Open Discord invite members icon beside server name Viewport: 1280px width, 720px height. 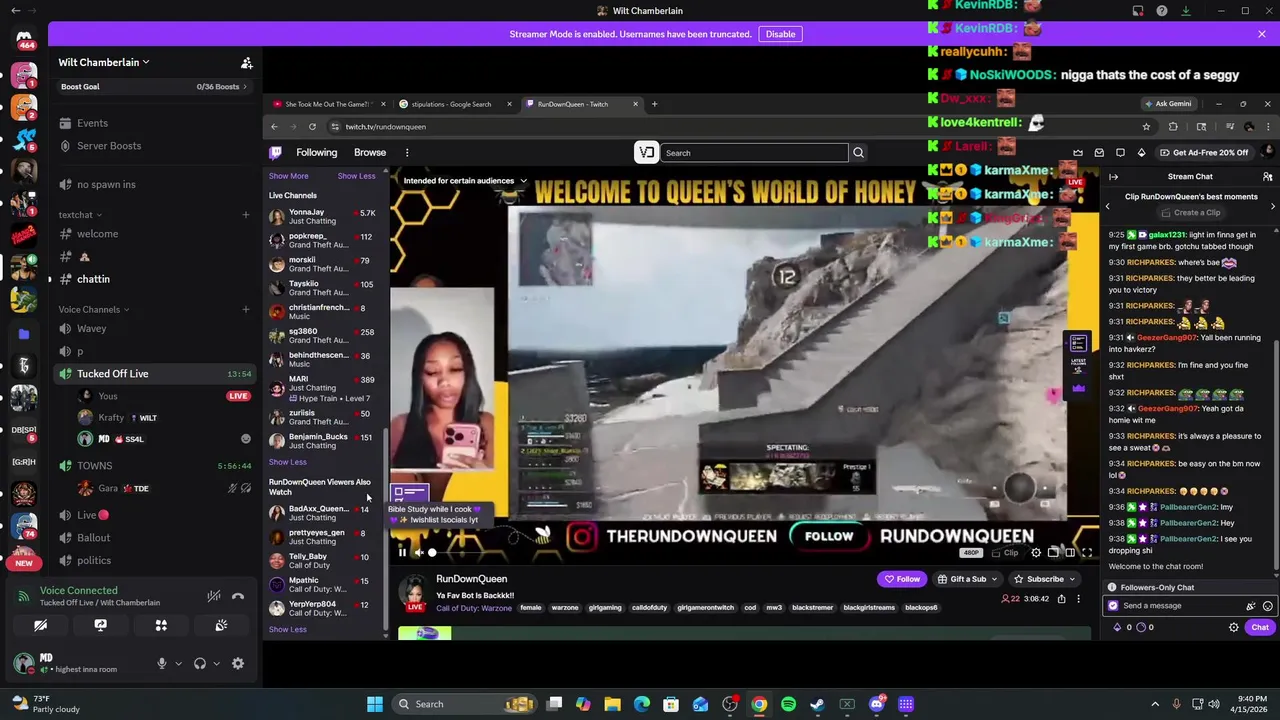coord(247,63)
